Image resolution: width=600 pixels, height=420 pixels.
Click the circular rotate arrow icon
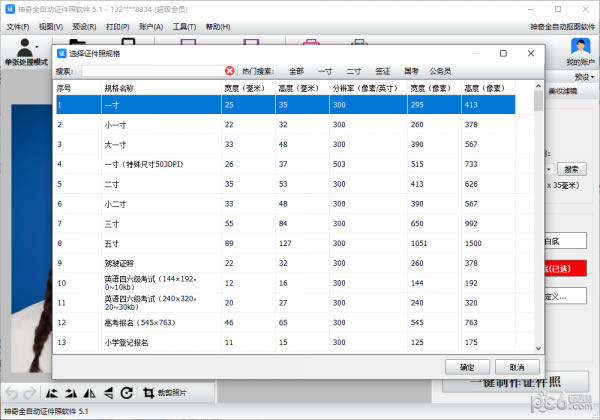(126, 393)
